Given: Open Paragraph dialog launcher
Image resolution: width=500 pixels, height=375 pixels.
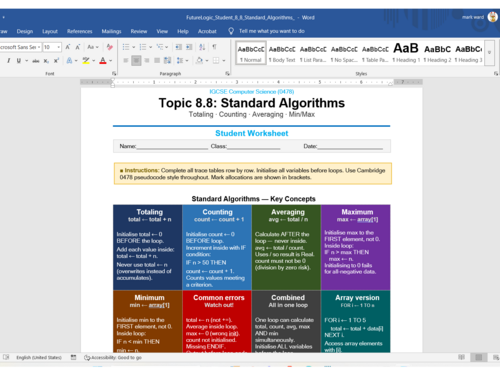Looking at the screenshot, I should click(228, 73).
